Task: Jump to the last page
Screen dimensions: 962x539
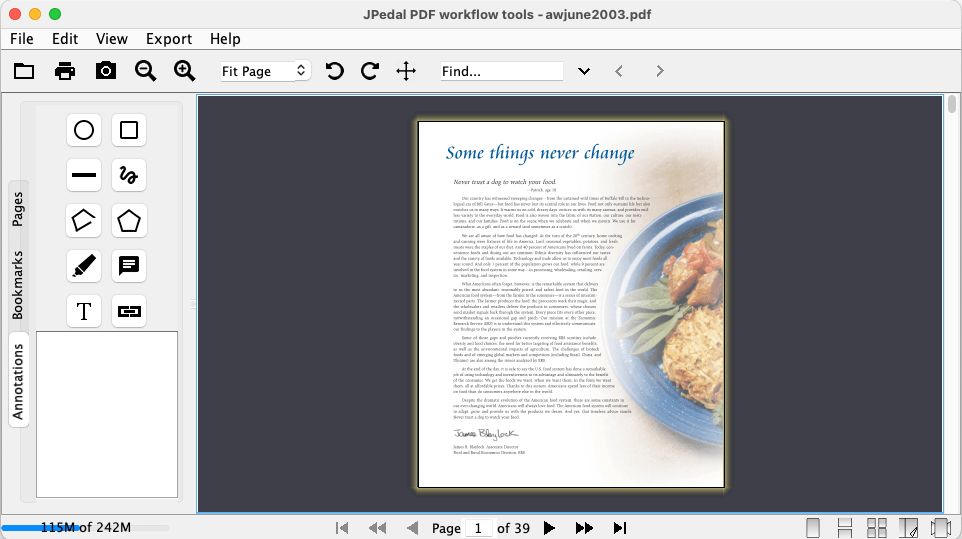Action: pos(620,527)
